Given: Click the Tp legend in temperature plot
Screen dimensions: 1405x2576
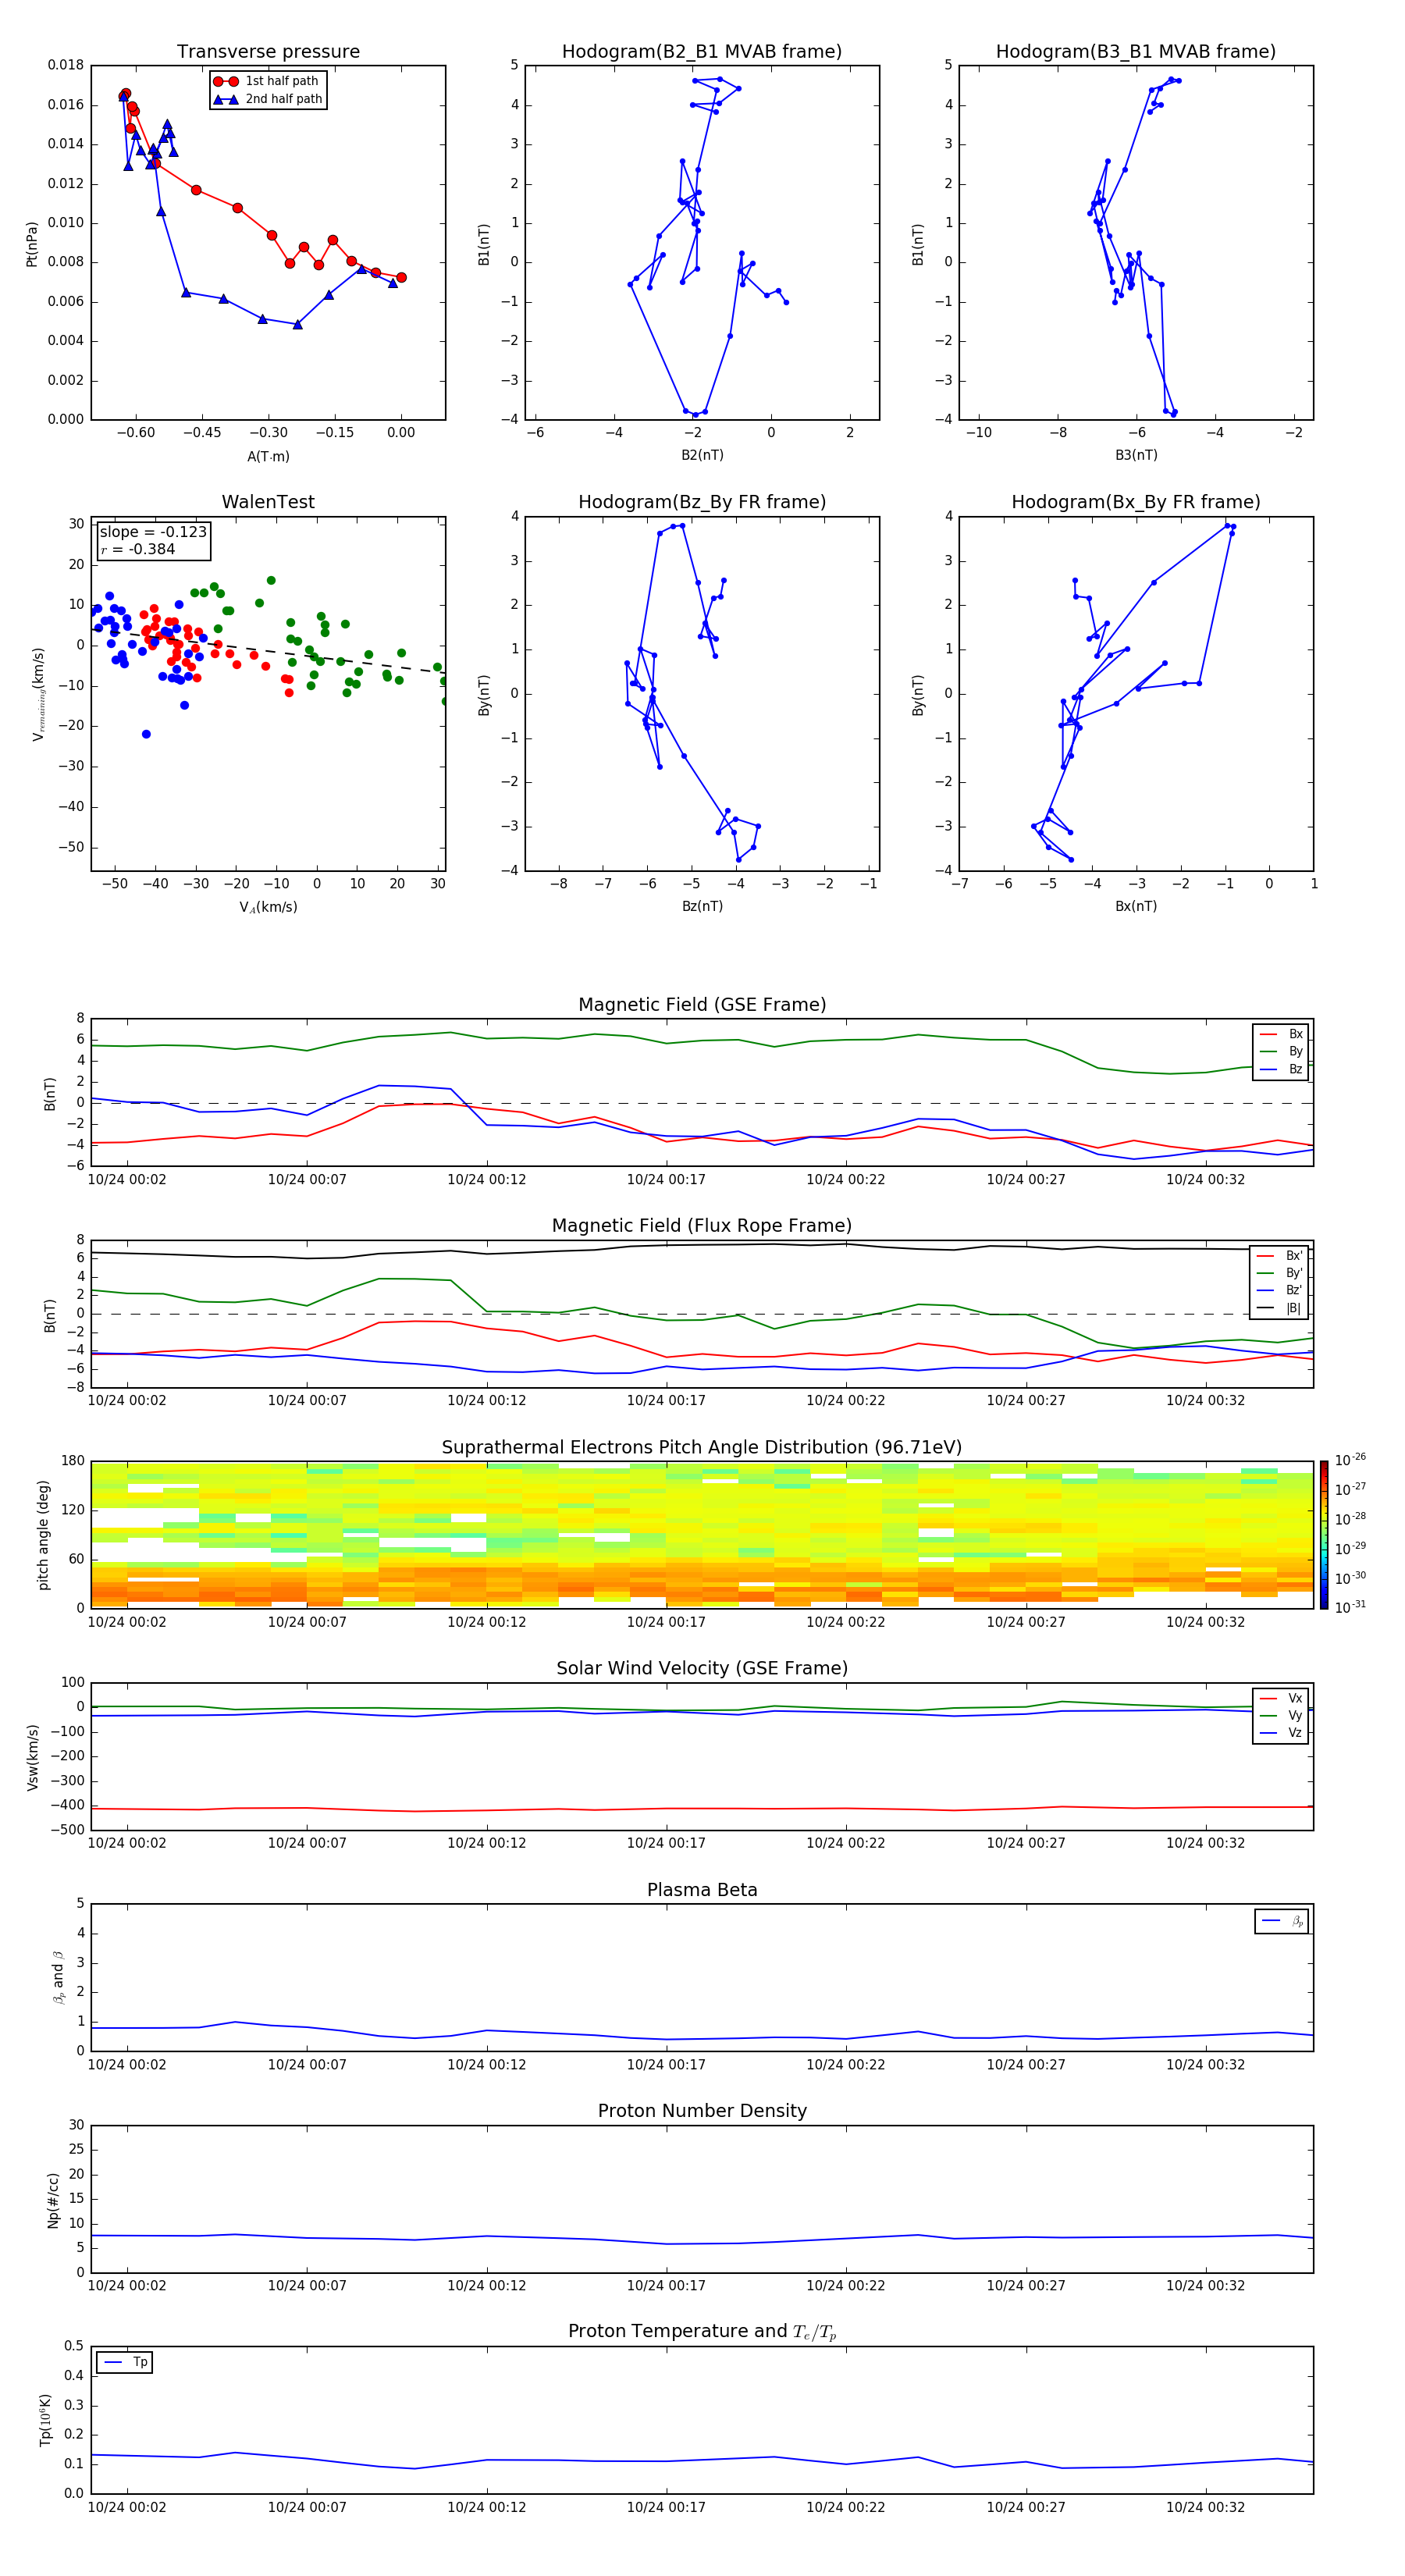Looking at the screenshot, I should 125,2362.
